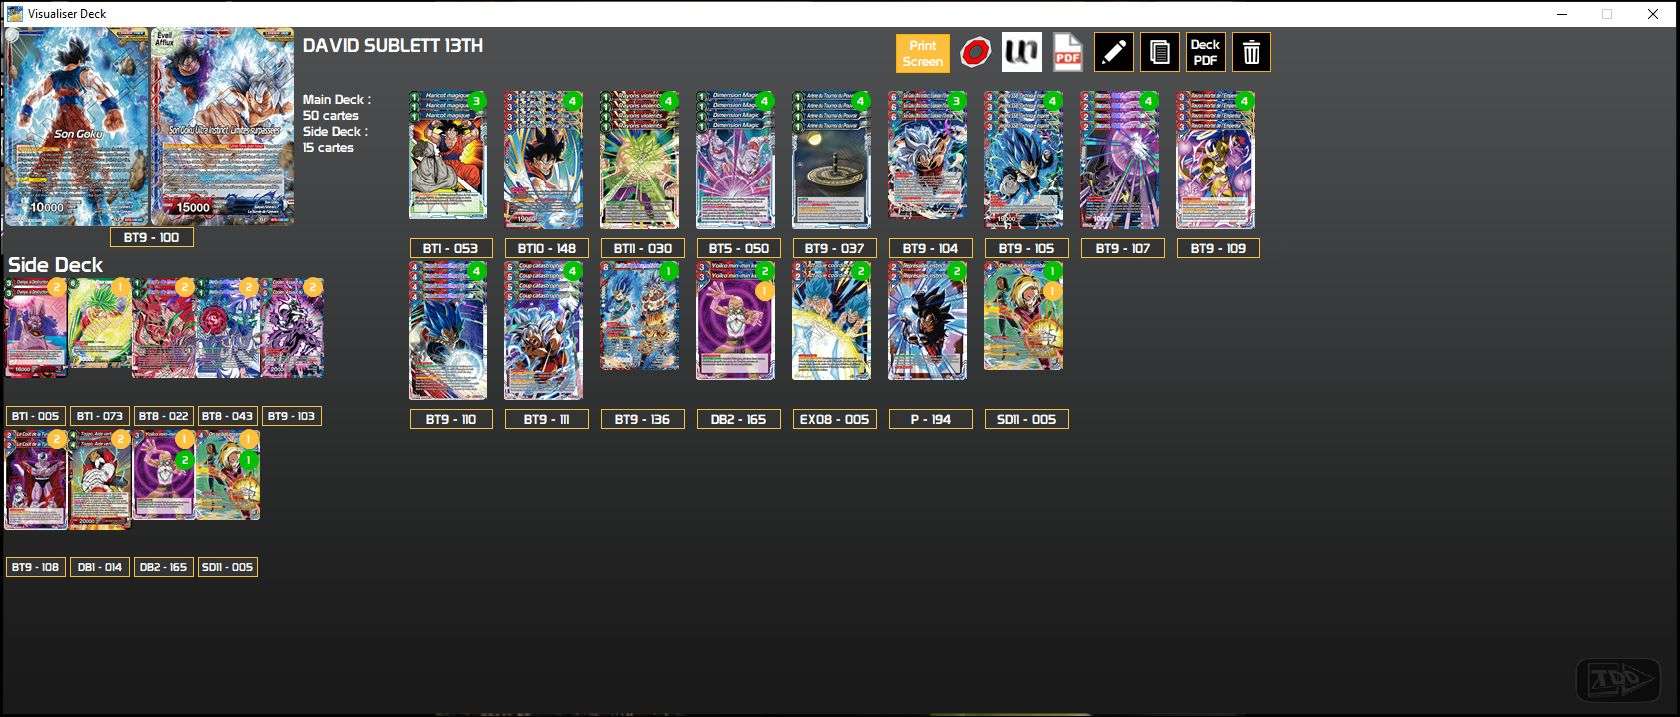Click the side deck SD11 - 005 label
The image size is (1680, 717).
point(227,567)
